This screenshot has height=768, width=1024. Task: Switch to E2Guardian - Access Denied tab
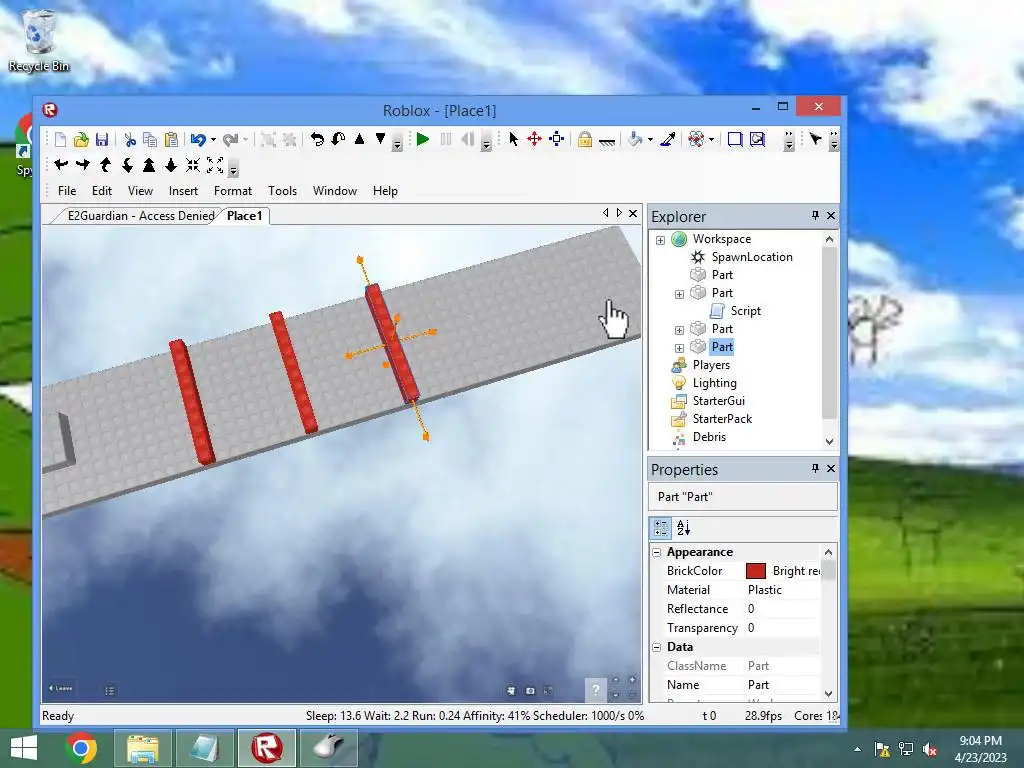pos(141,216)
